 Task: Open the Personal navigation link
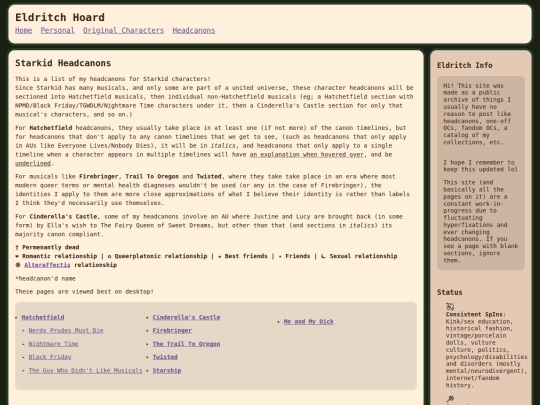[x=58, y=30]
